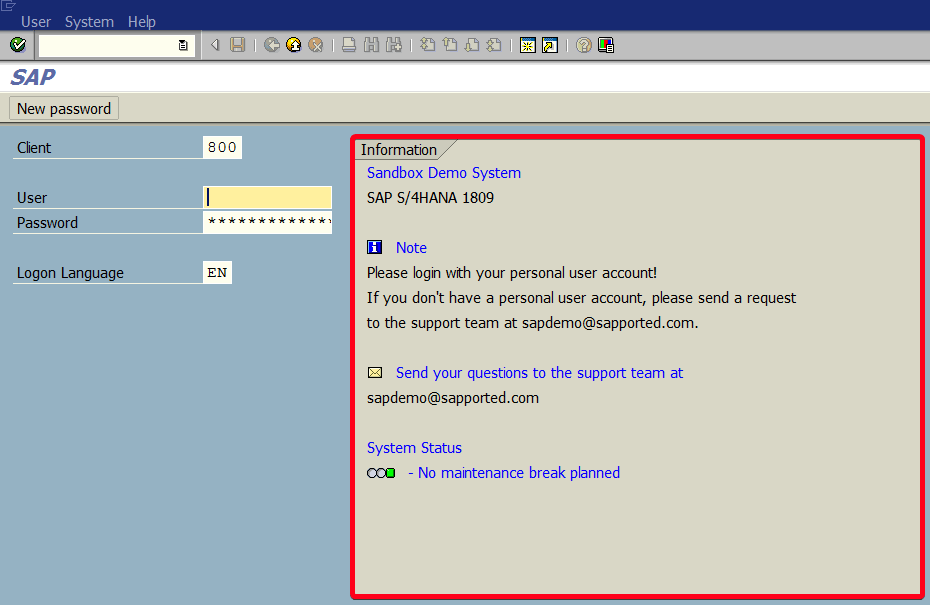930x605 pixels.
Task: Click the Back arrow icon
Action: (271, 45)
